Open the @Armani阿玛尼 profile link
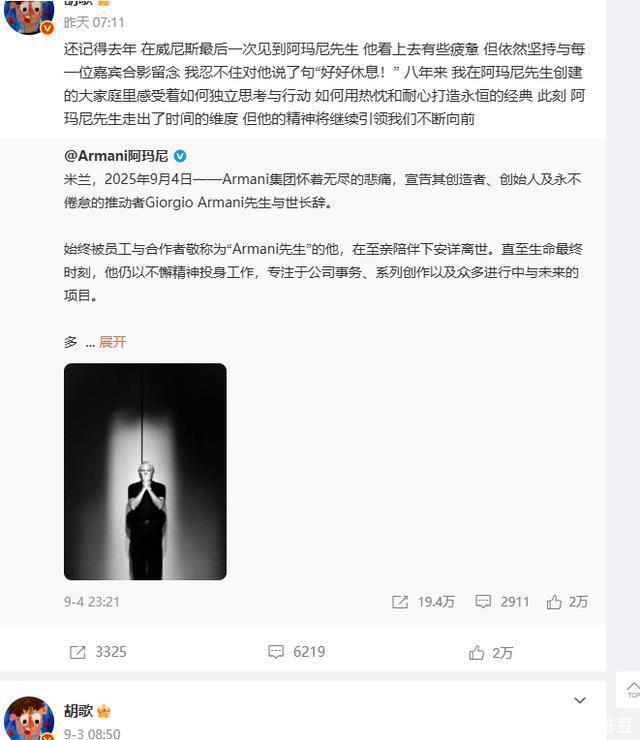The image size is (640, 740). coord(116,156)
